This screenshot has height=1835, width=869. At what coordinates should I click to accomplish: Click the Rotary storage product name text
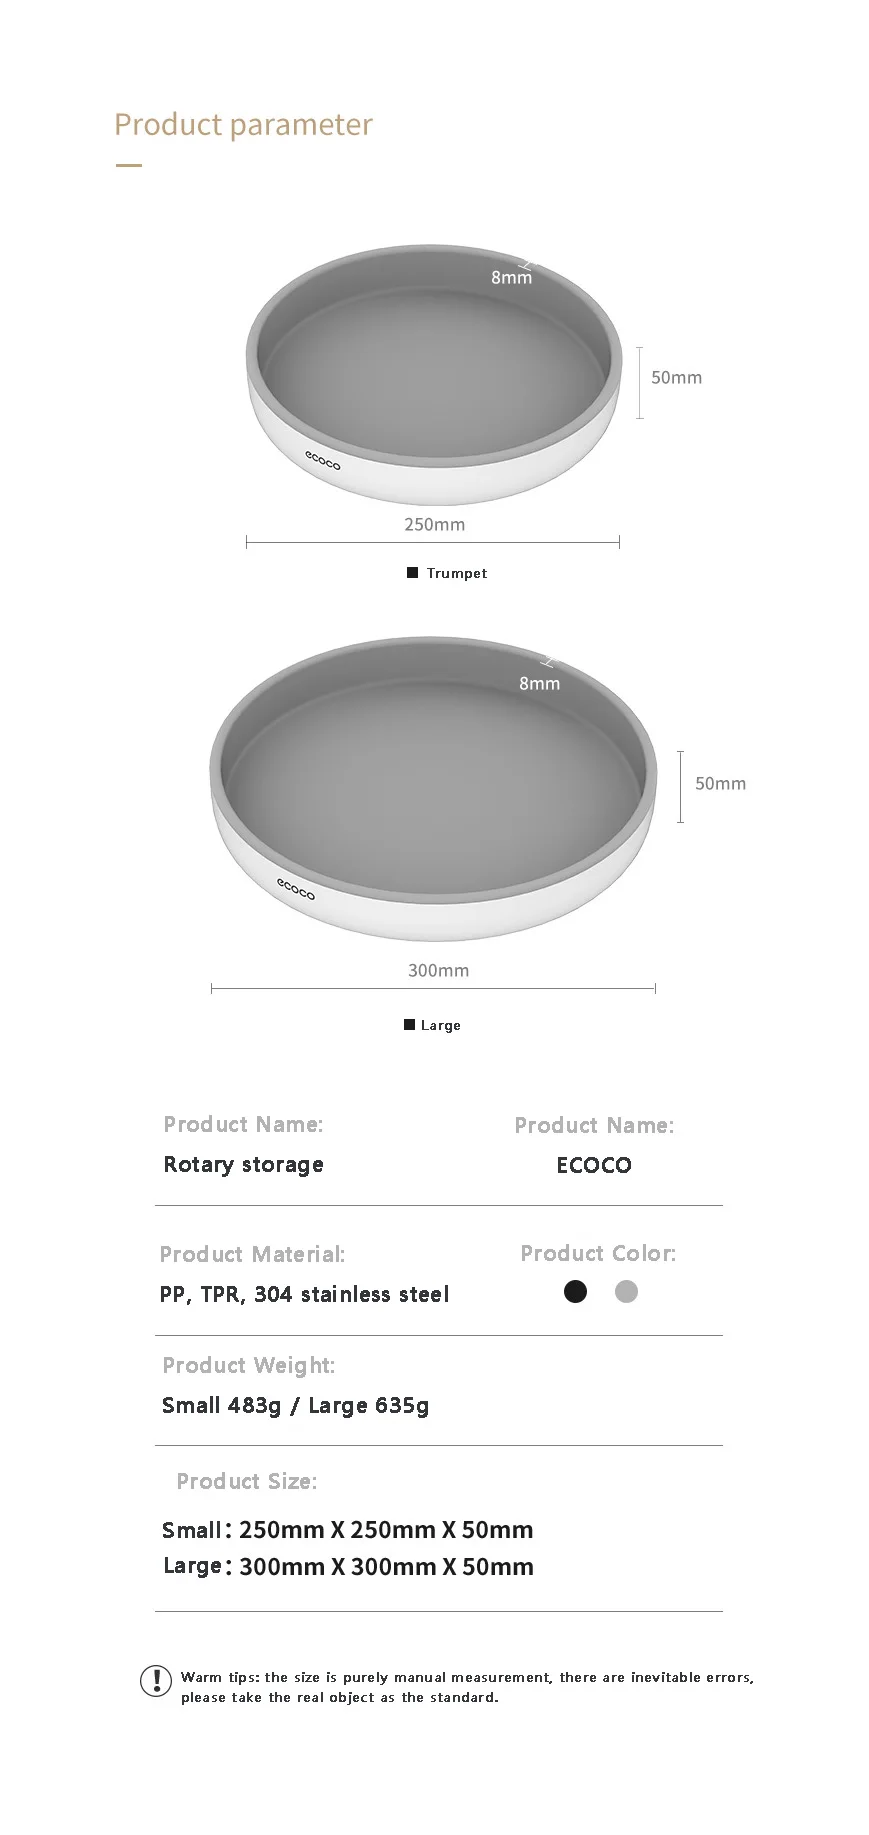(x=244, y=1164)
